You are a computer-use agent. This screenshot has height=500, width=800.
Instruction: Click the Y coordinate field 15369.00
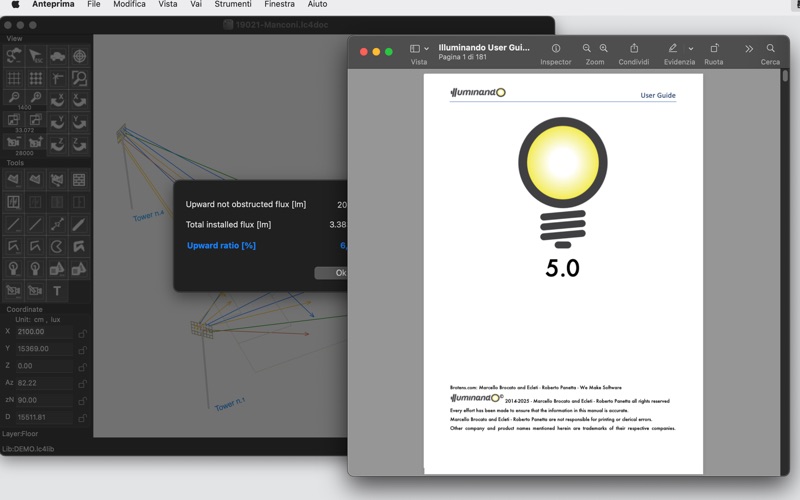[x=44, y=349]
